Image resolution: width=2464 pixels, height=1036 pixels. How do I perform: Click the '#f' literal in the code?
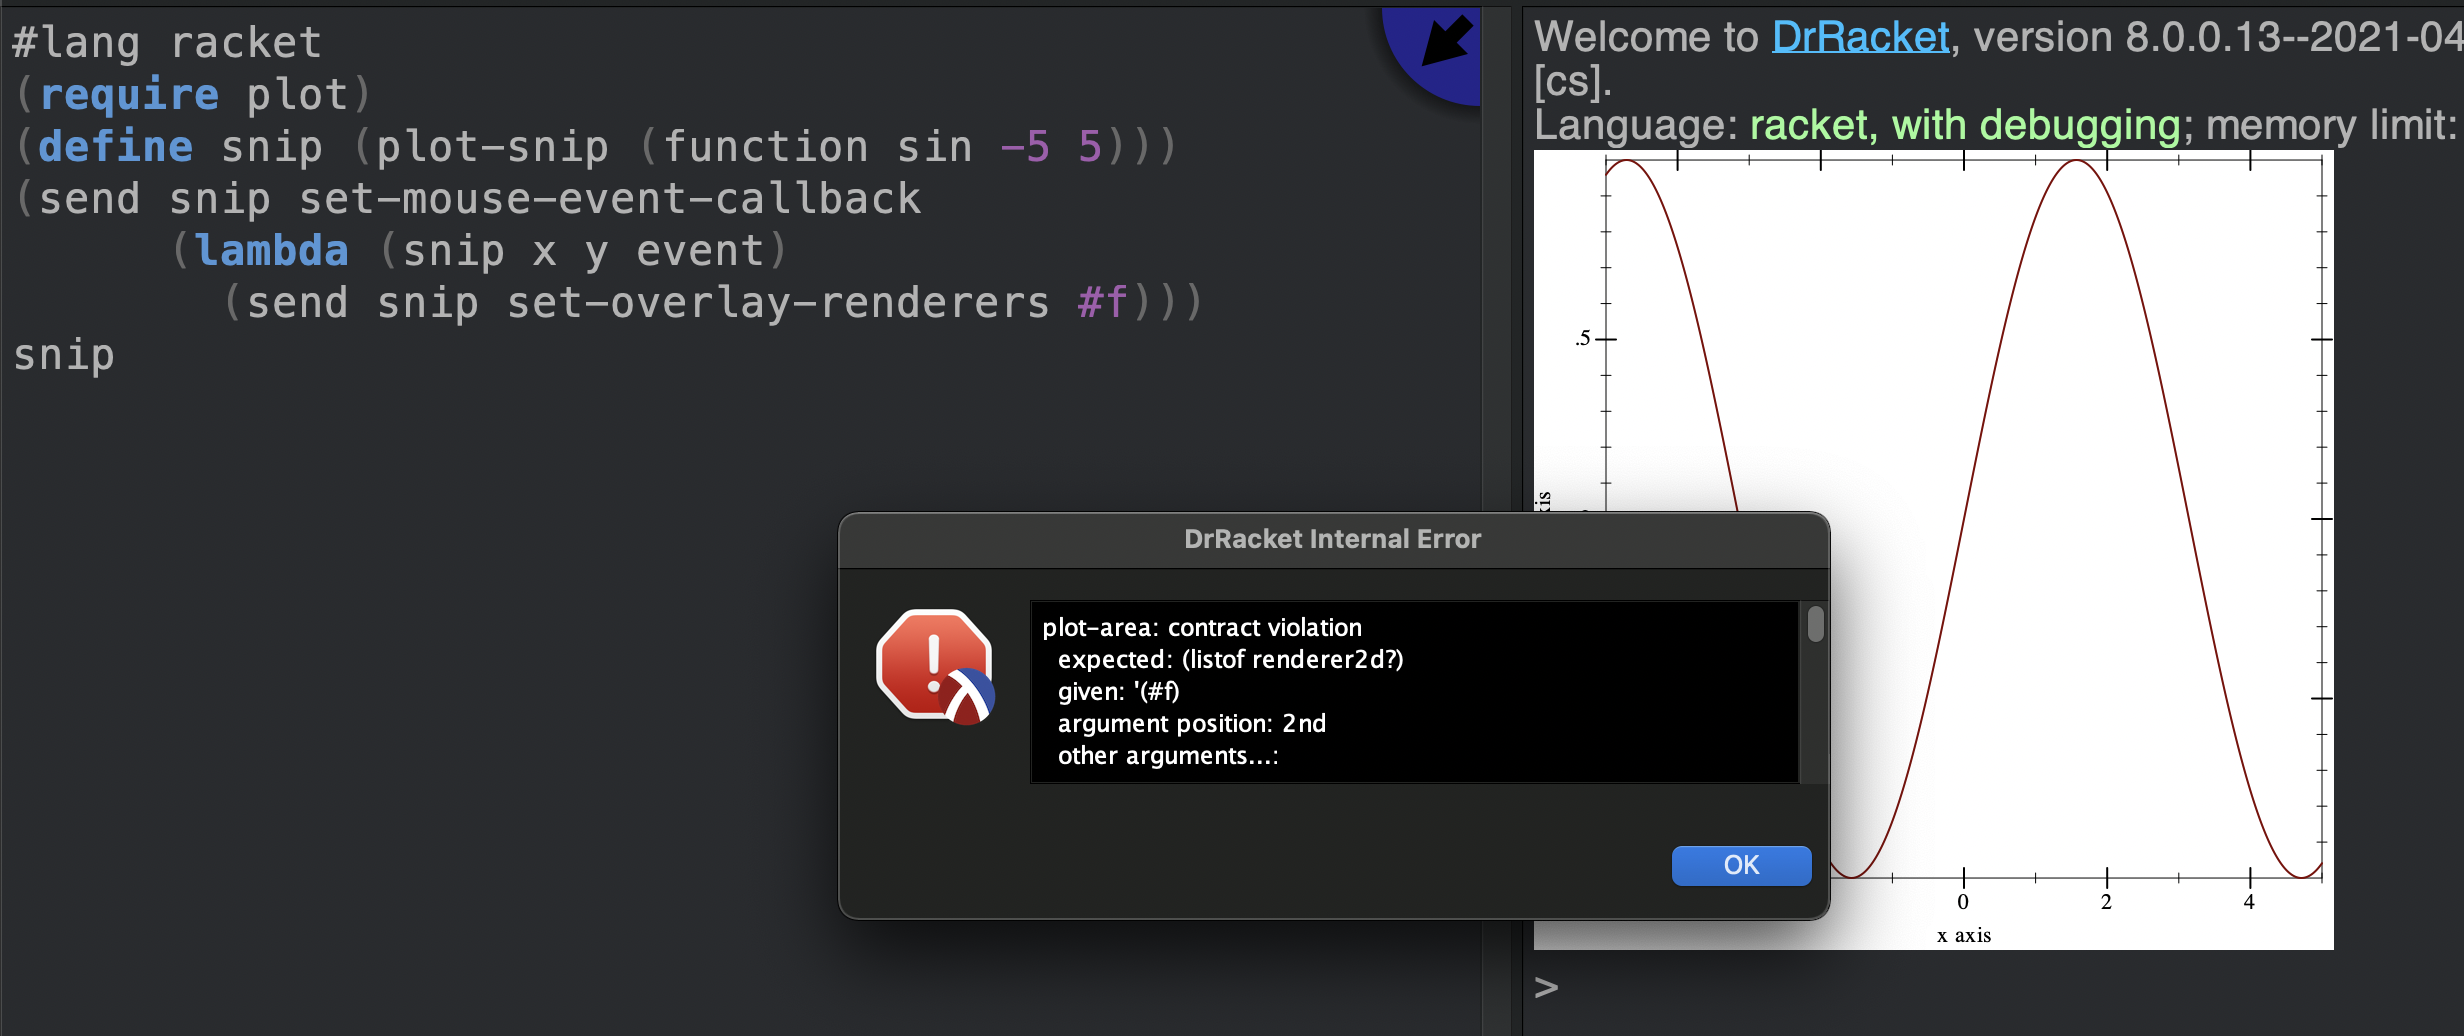(x=1102, y=303)
